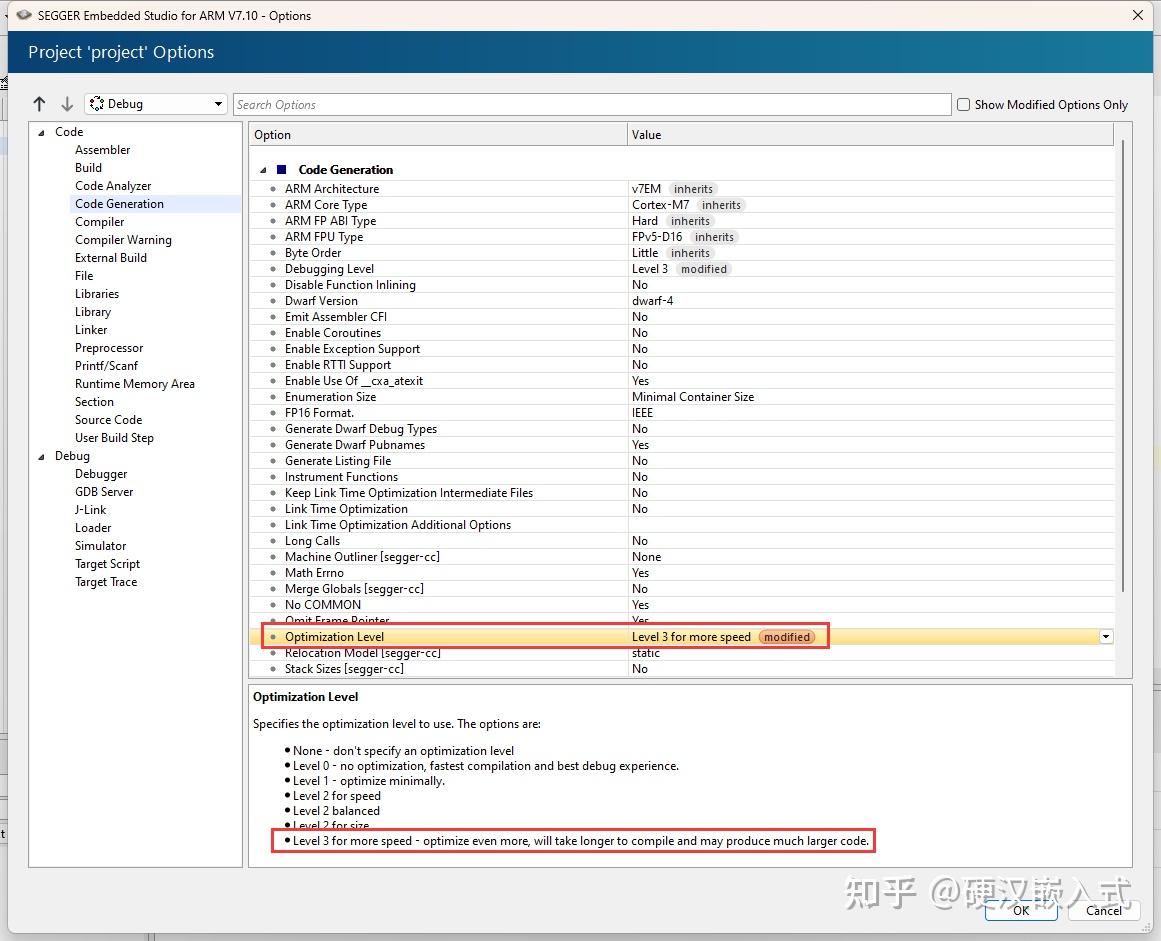This screenshot has width=1161, height=941.
Task: Click the up arrow navigation icon
Action: click(x=39, y=104)
